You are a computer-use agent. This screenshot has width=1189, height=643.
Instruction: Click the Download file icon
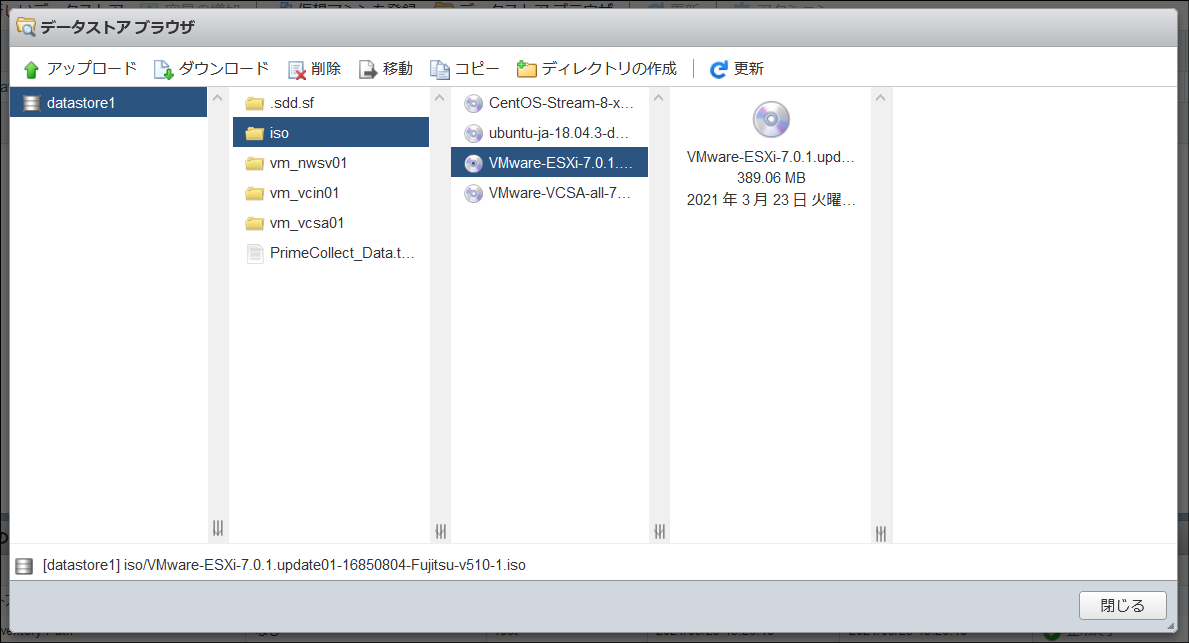pyautogui.click(x=164, y=70)
